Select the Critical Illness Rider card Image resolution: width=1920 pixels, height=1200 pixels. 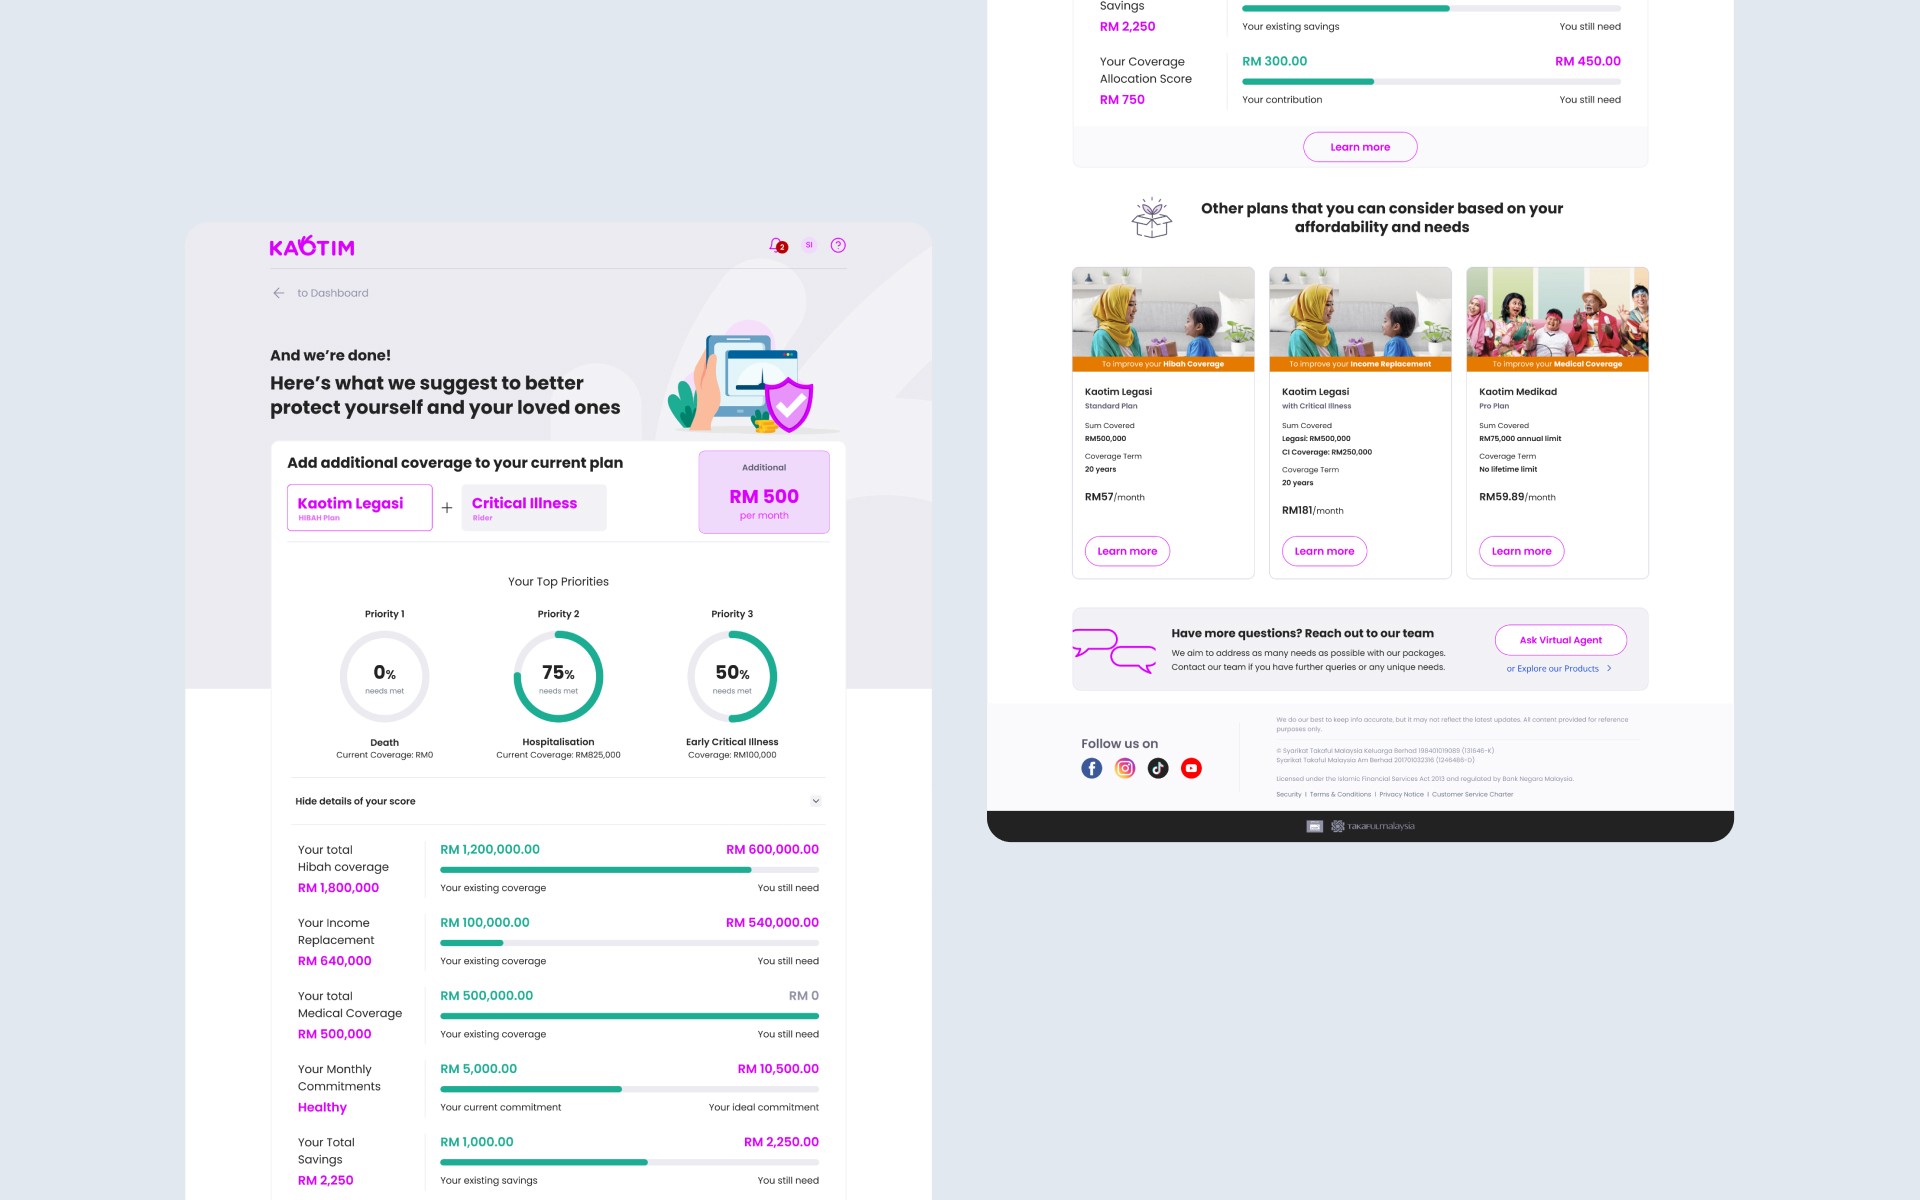[x=533, y=507]
